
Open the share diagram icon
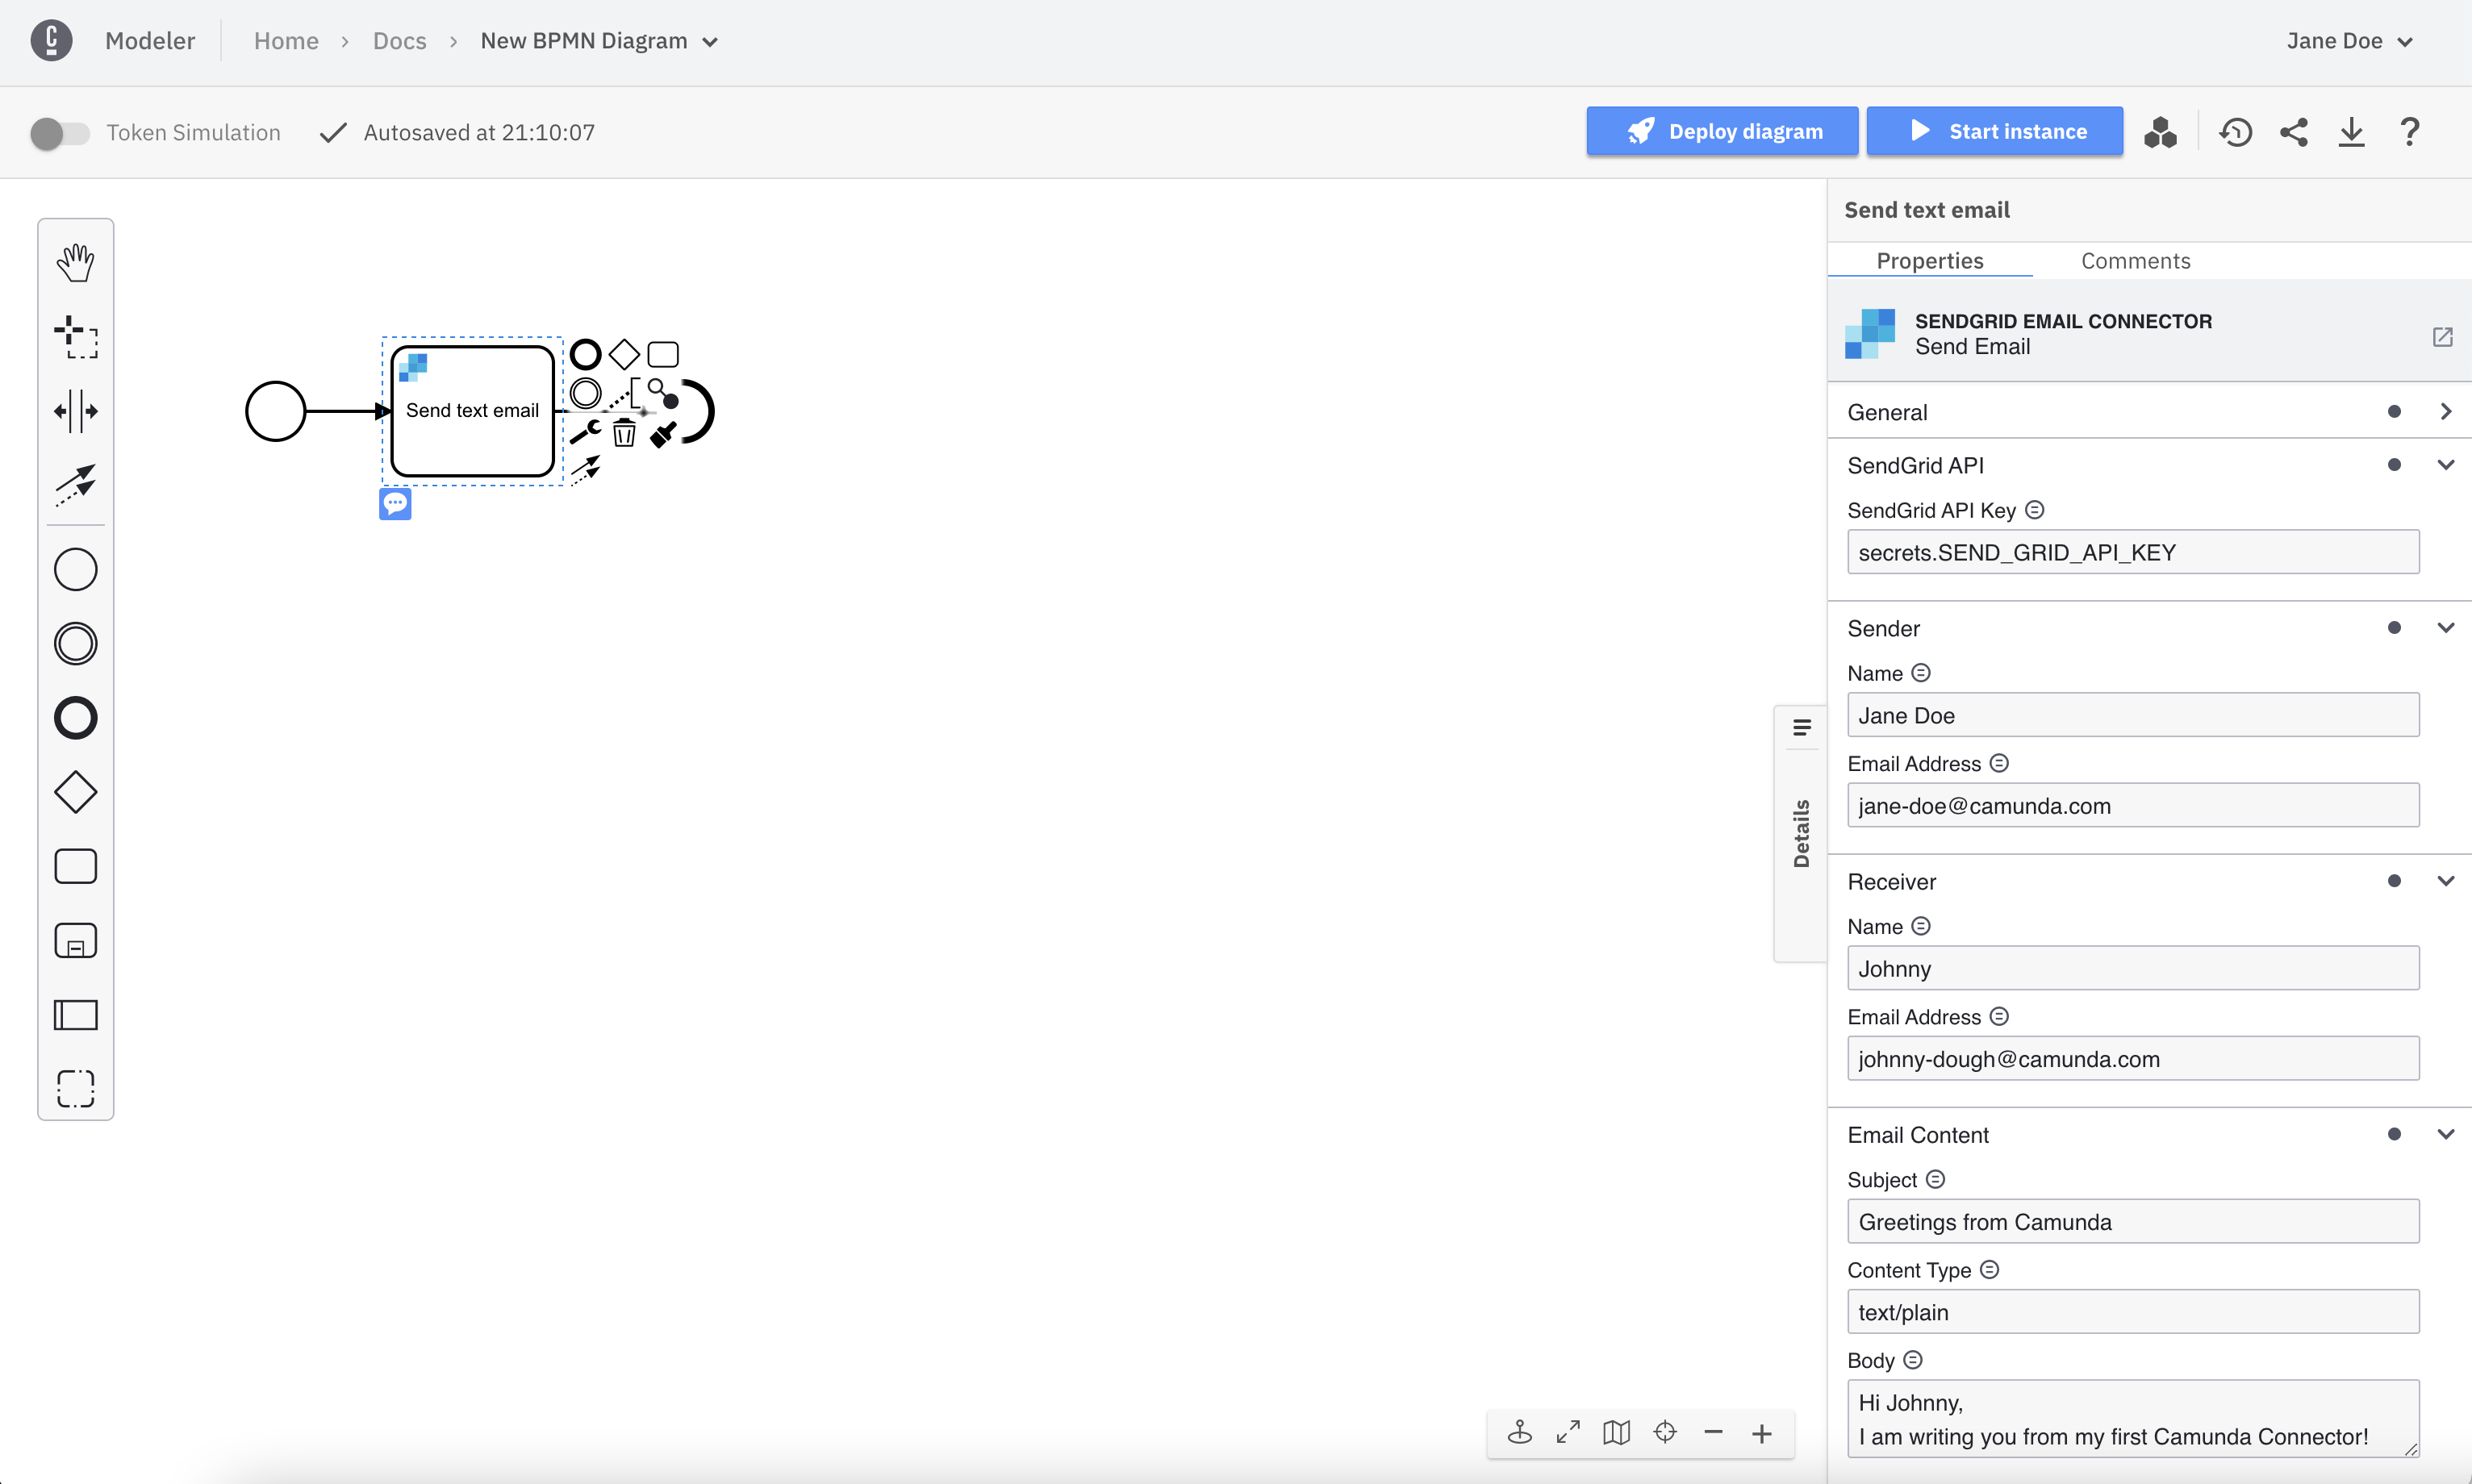(2294, 131)
